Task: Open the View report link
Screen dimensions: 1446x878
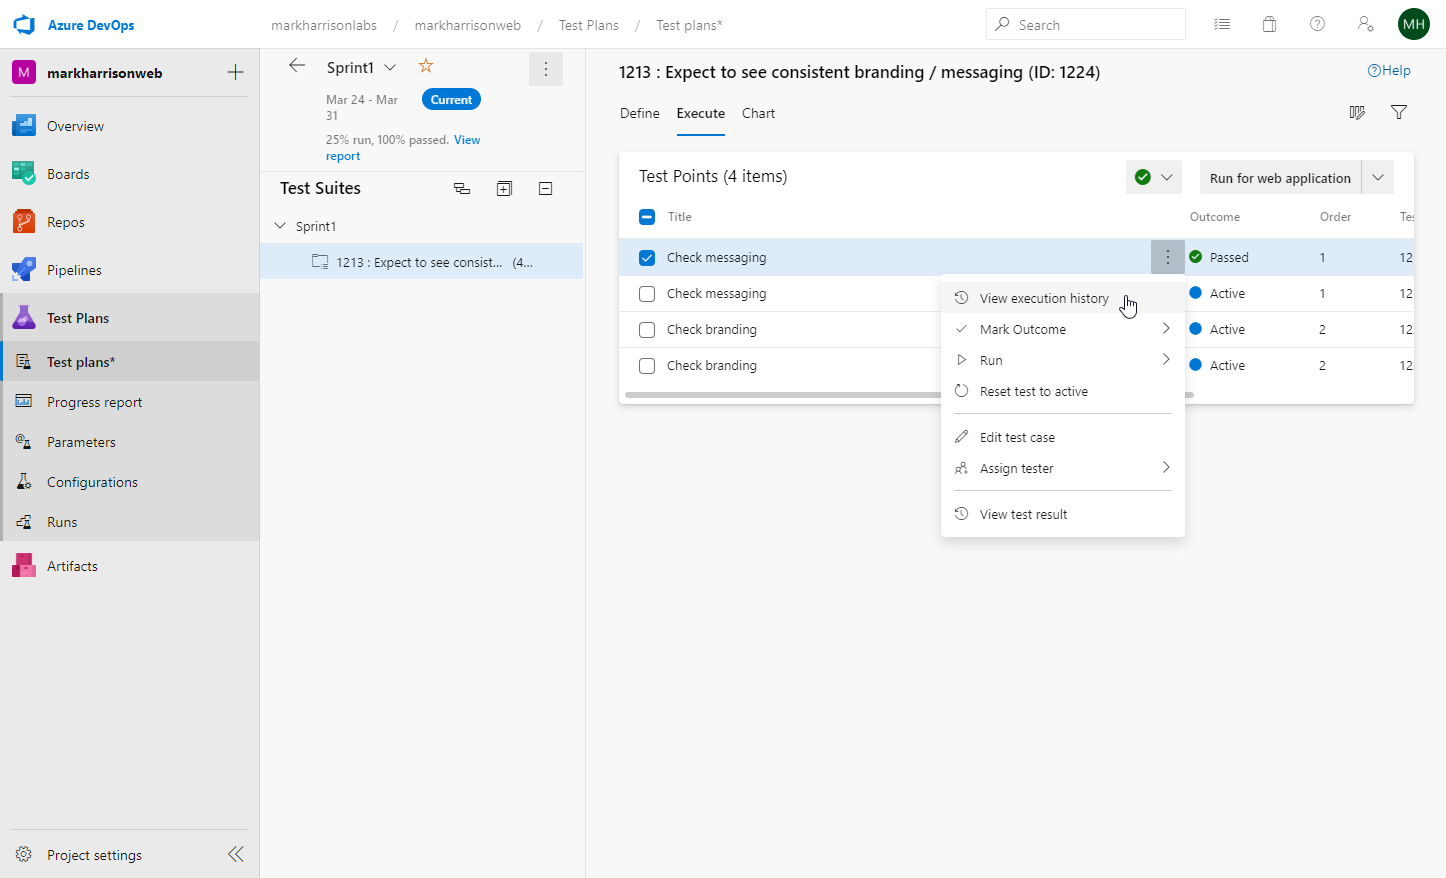Action: (467, 140)
